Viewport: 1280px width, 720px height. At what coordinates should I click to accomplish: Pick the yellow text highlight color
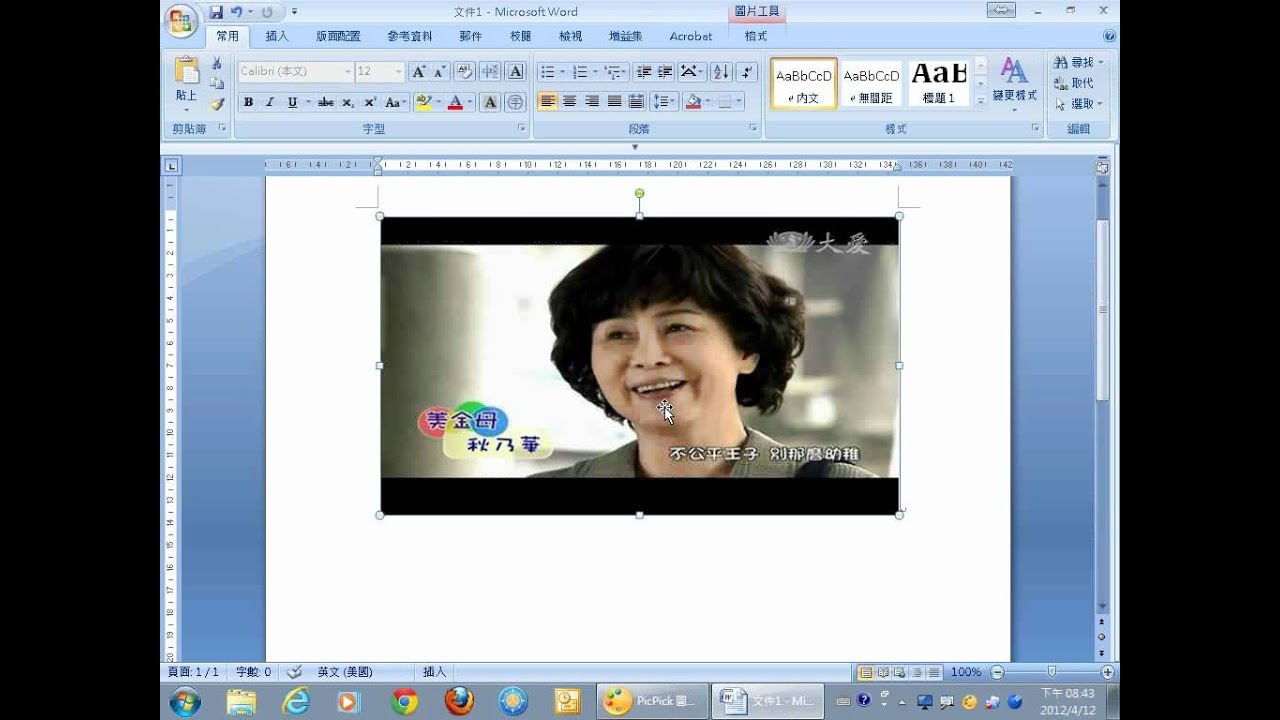[423, 102]
